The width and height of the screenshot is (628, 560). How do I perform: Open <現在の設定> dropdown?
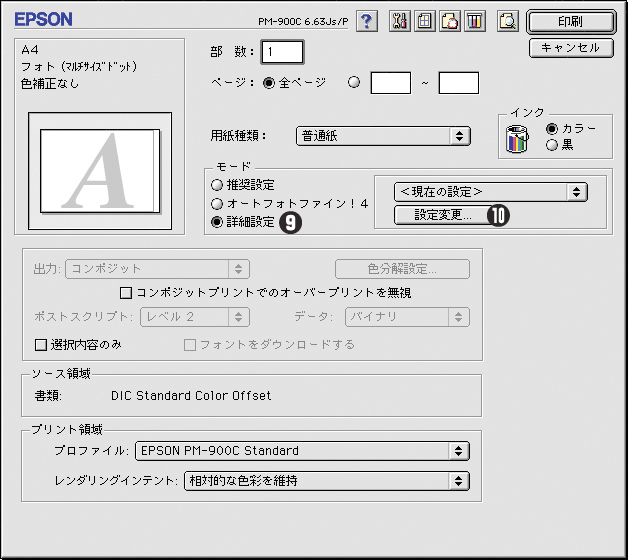click(491, 192)
